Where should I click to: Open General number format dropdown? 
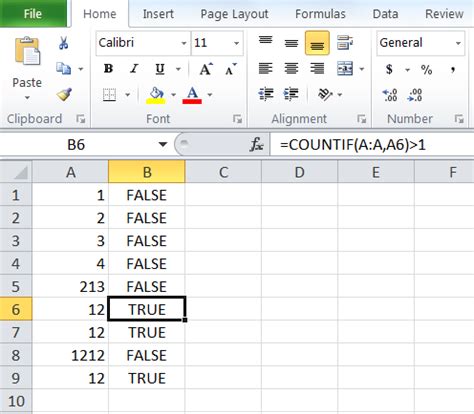pos(458,43)
